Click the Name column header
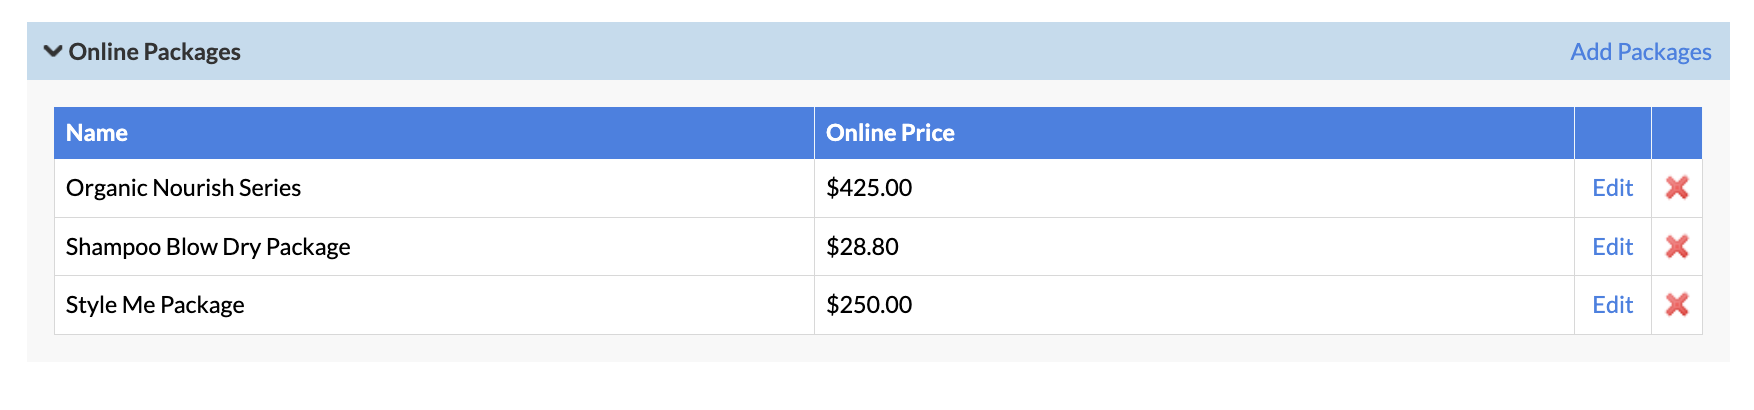 tap(434, 133)
